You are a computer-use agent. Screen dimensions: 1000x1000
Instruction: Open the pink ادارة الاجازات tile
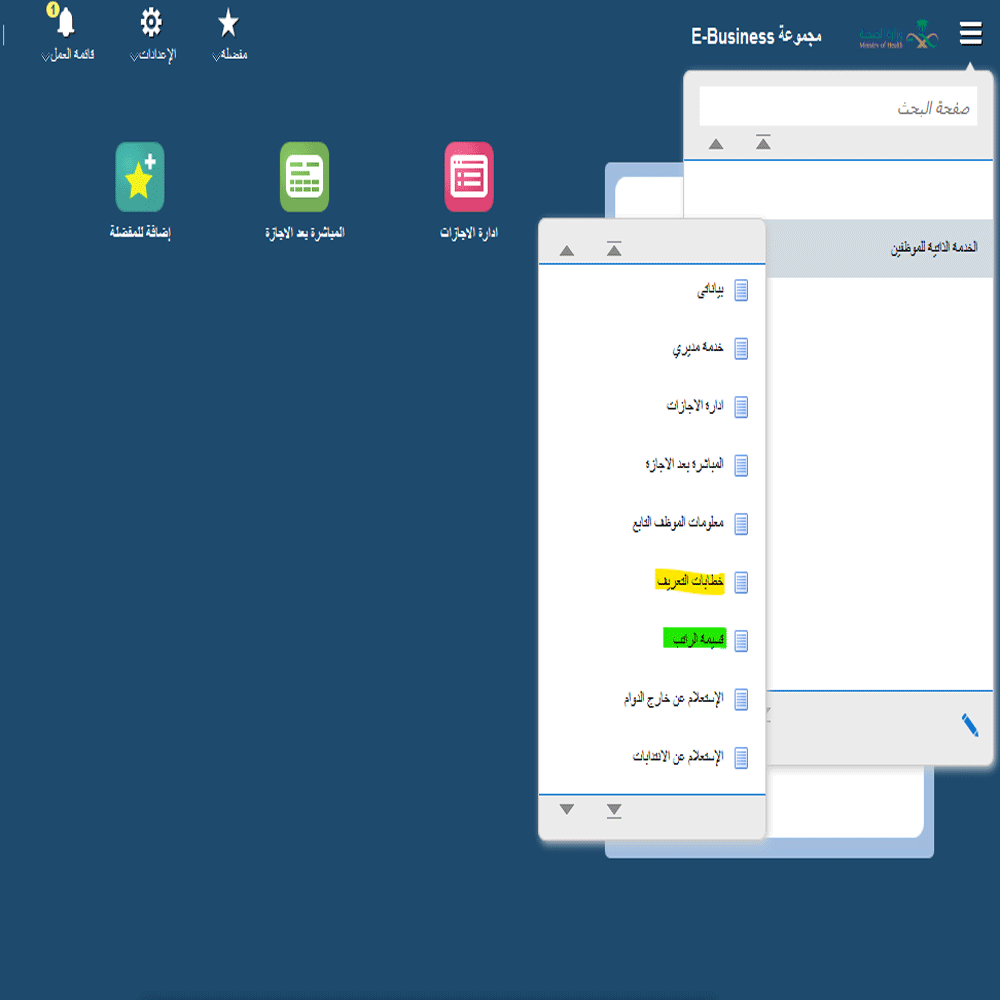(x=469, y=177)
